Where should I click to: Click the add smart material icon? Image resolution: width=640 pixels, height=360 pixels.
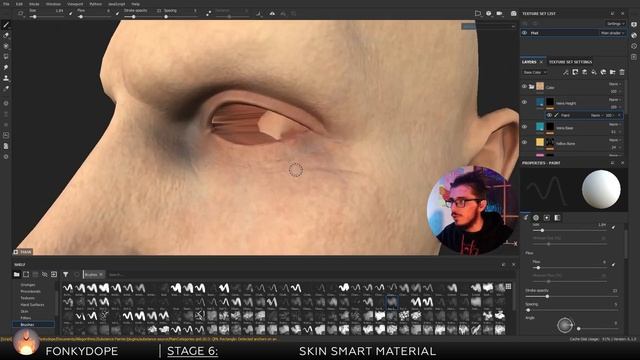[x=603, y=72]
